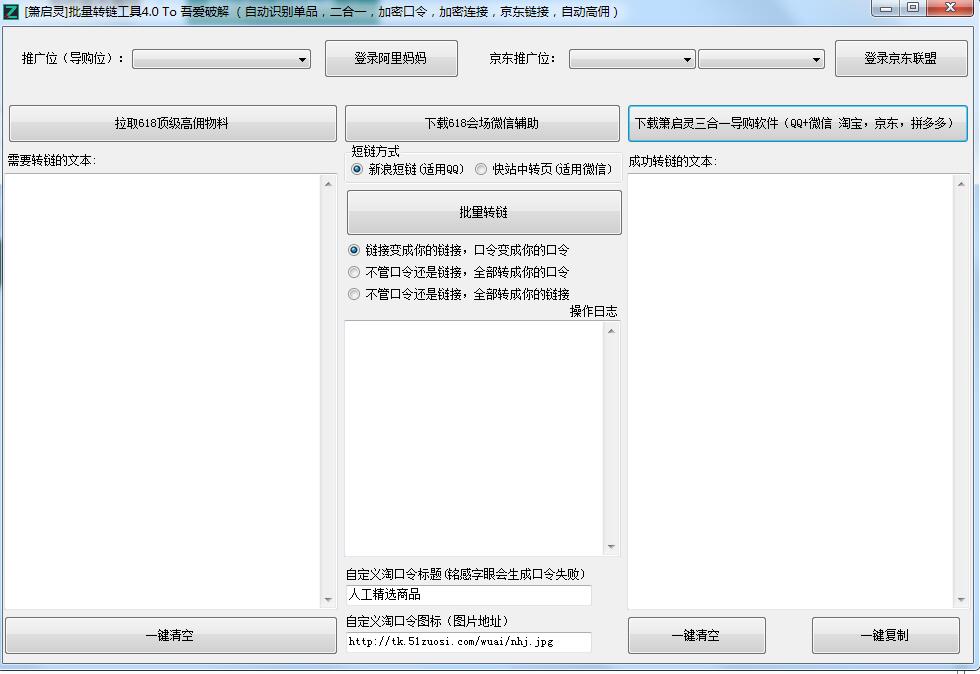Screen dimensions: 980x674
Task: Clear right panel with 一键清空
Action: coord(696,635)
